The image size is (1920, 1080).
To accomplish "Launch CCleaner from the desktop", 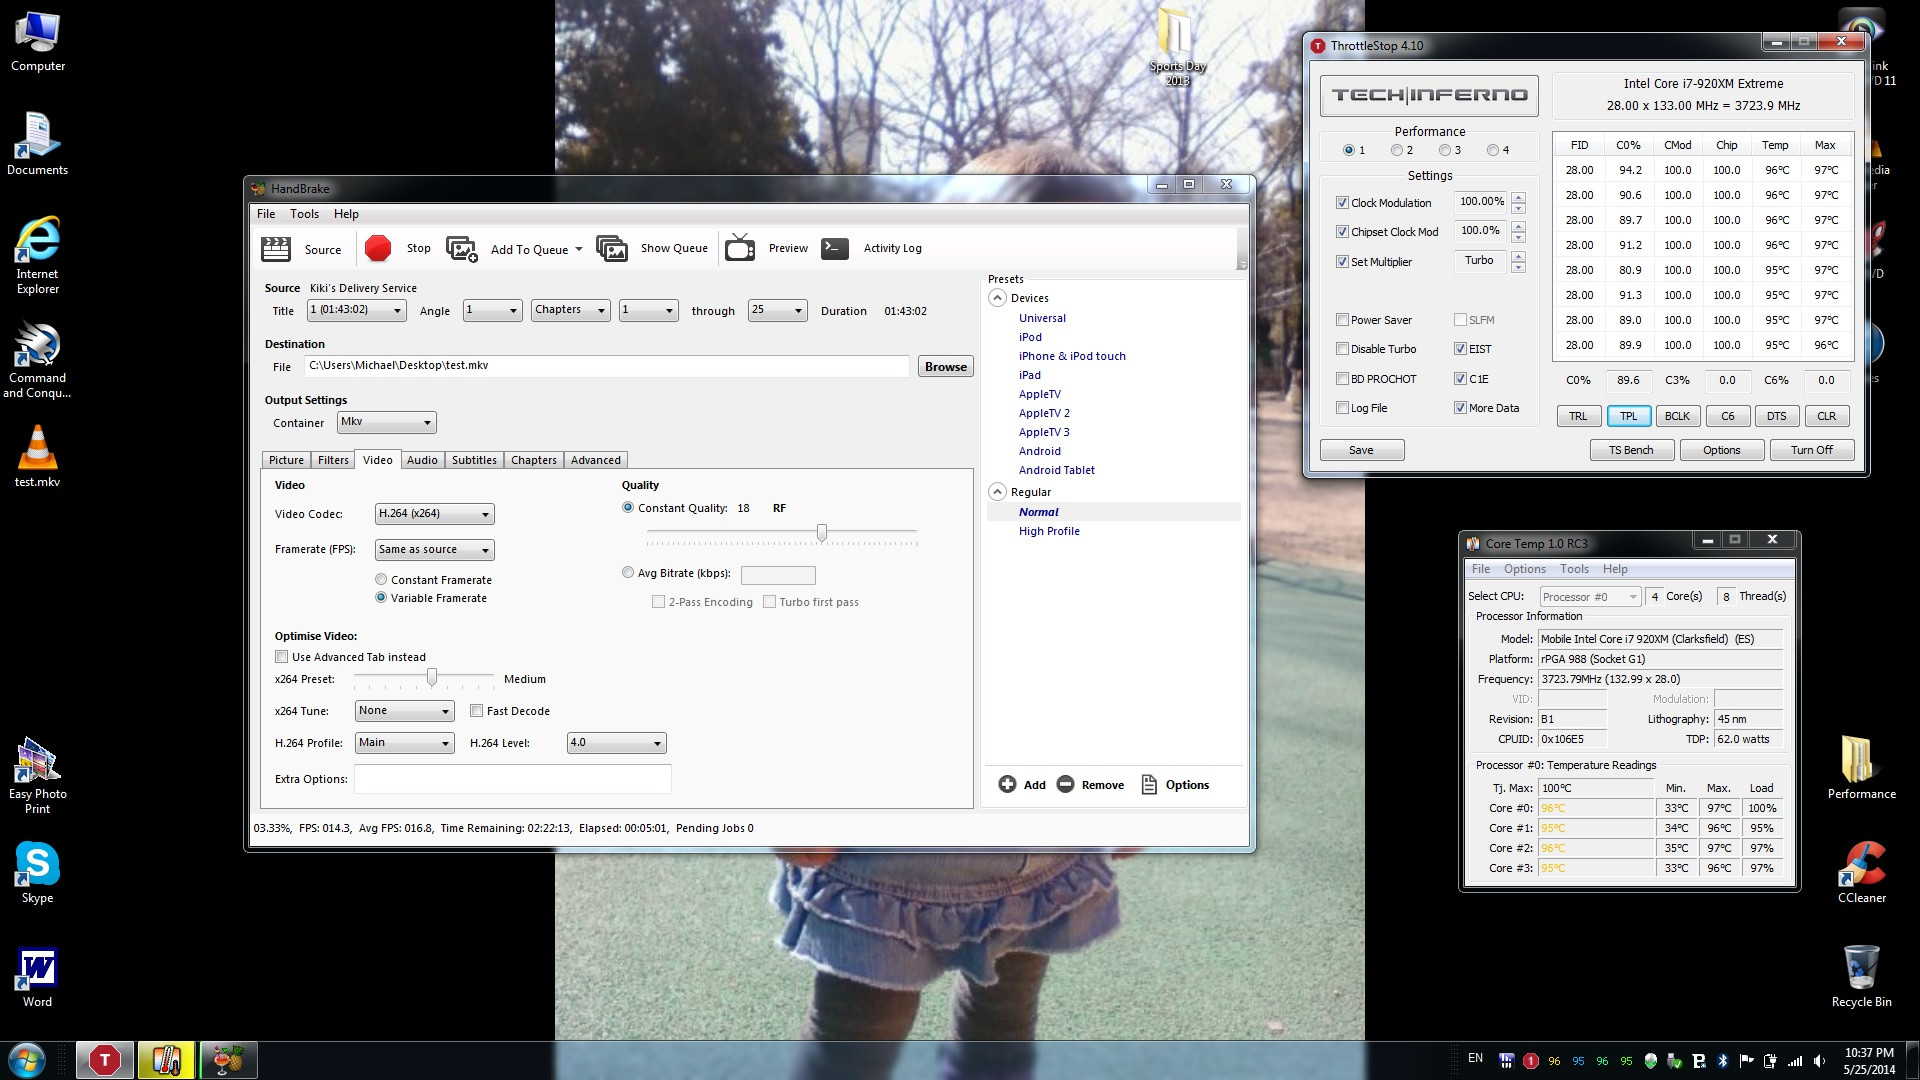I will tap(1861, 872).
